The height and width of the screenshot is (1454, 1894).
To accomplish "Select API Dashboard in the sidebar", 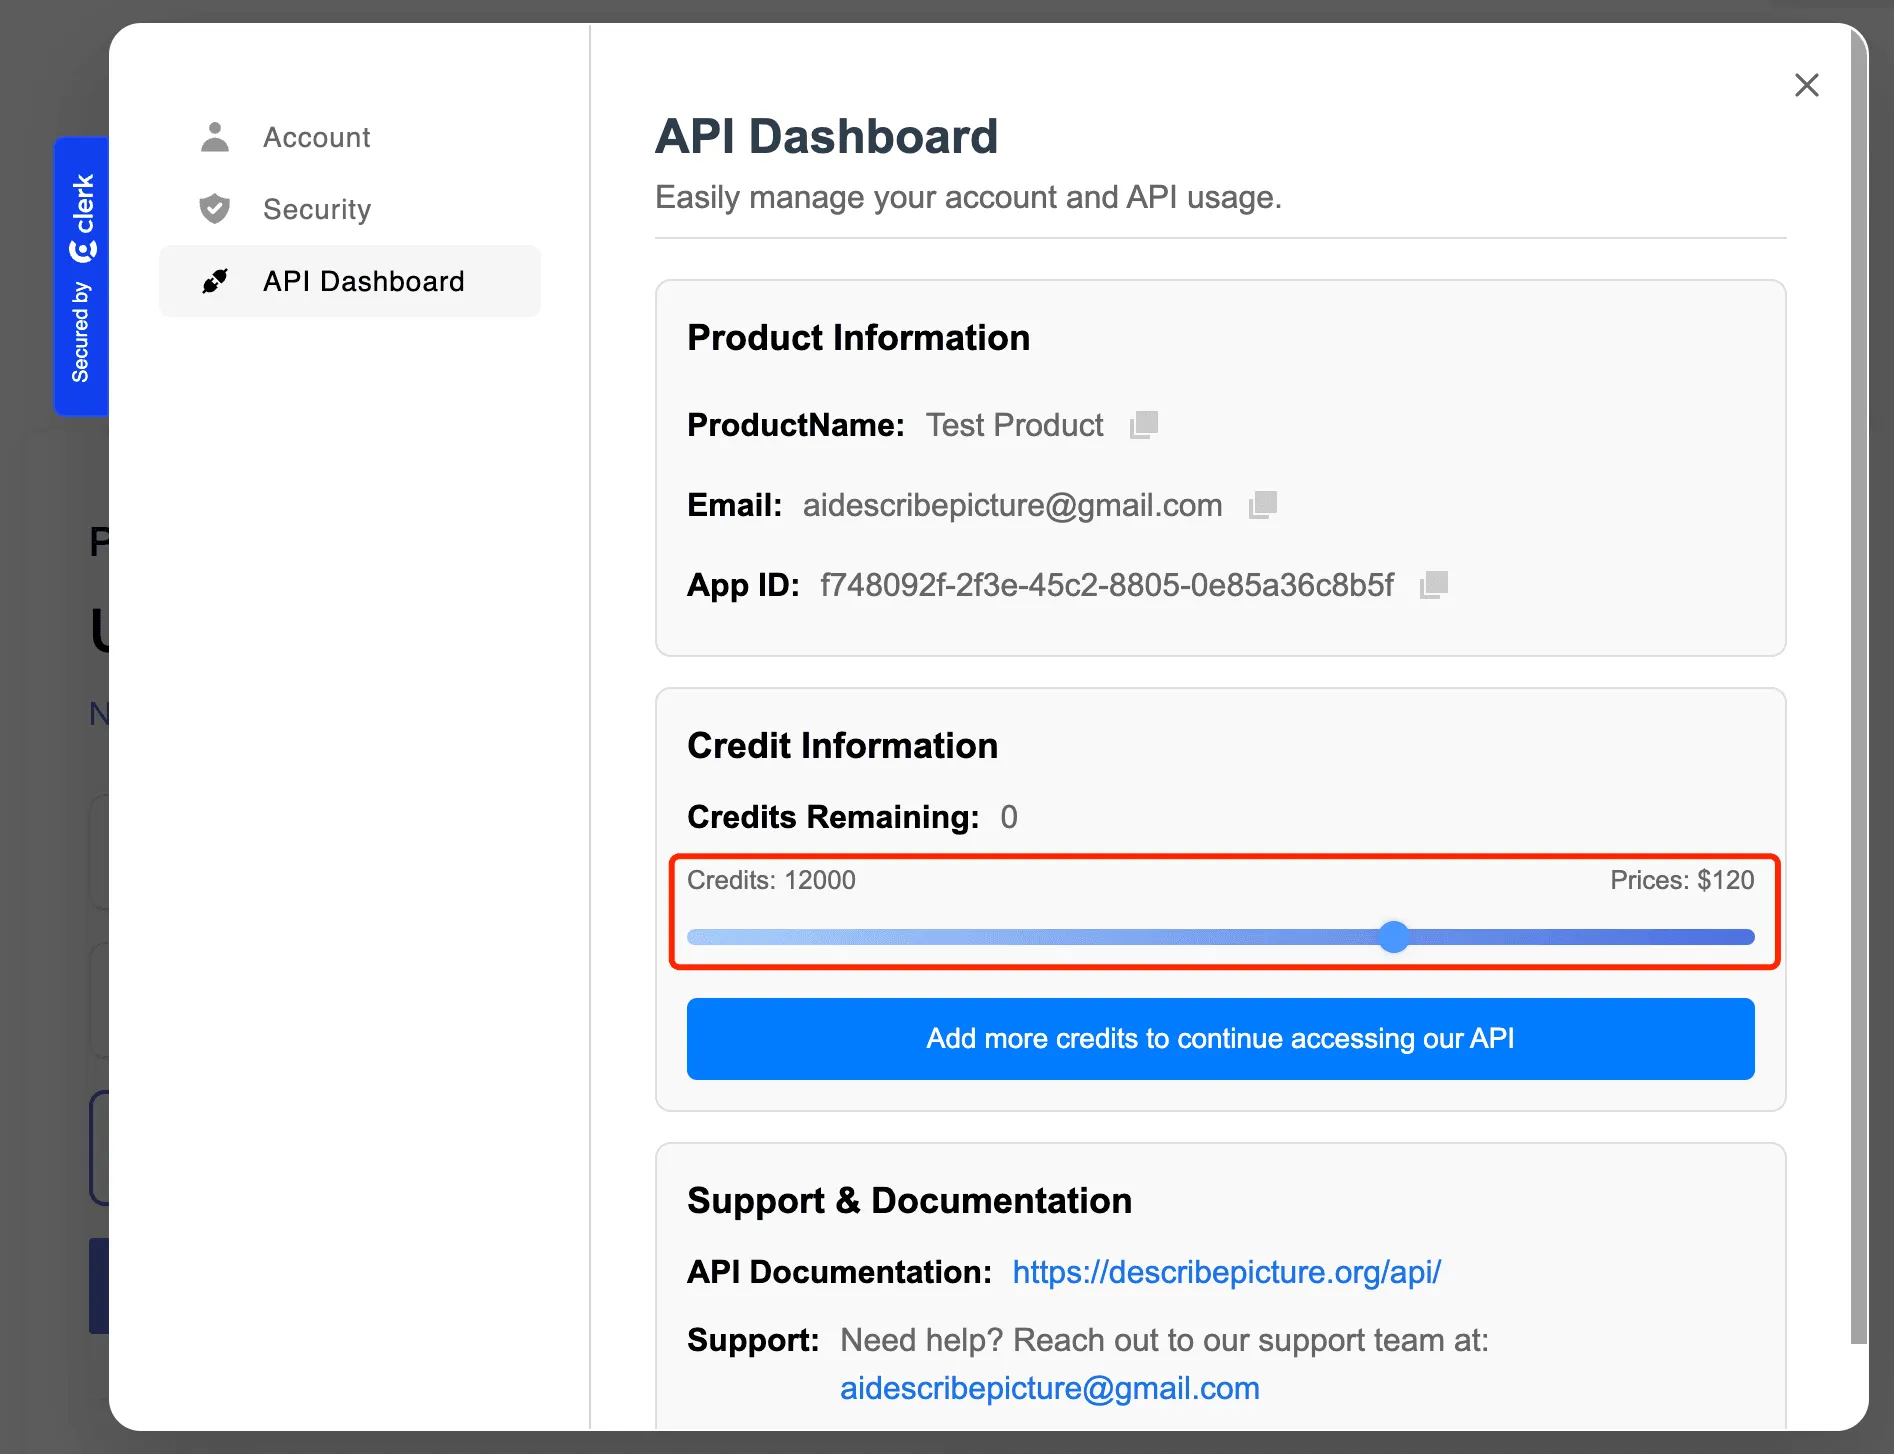I will point(362,281).
